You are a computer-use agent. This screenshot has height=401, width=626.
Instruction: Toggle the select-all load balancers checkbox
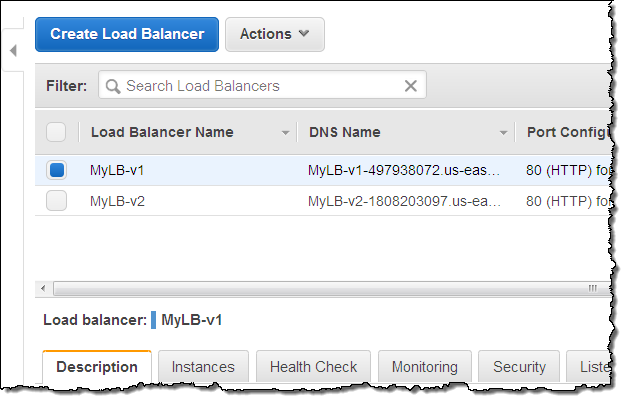(x=56, y=132)
